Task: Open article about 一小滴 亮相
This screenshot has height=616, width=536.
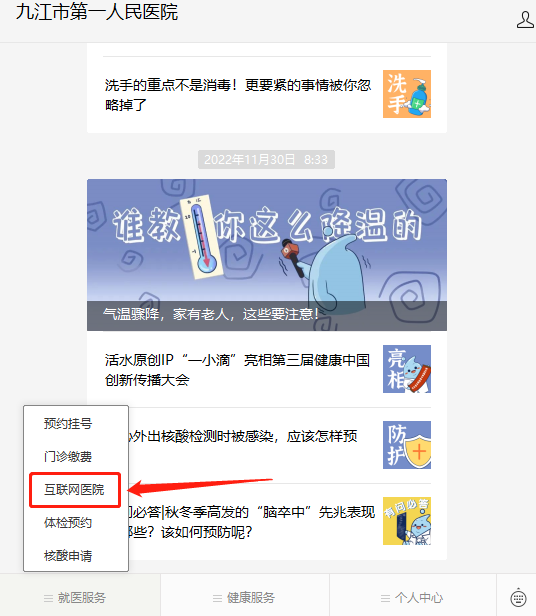Action: point(237,370)
